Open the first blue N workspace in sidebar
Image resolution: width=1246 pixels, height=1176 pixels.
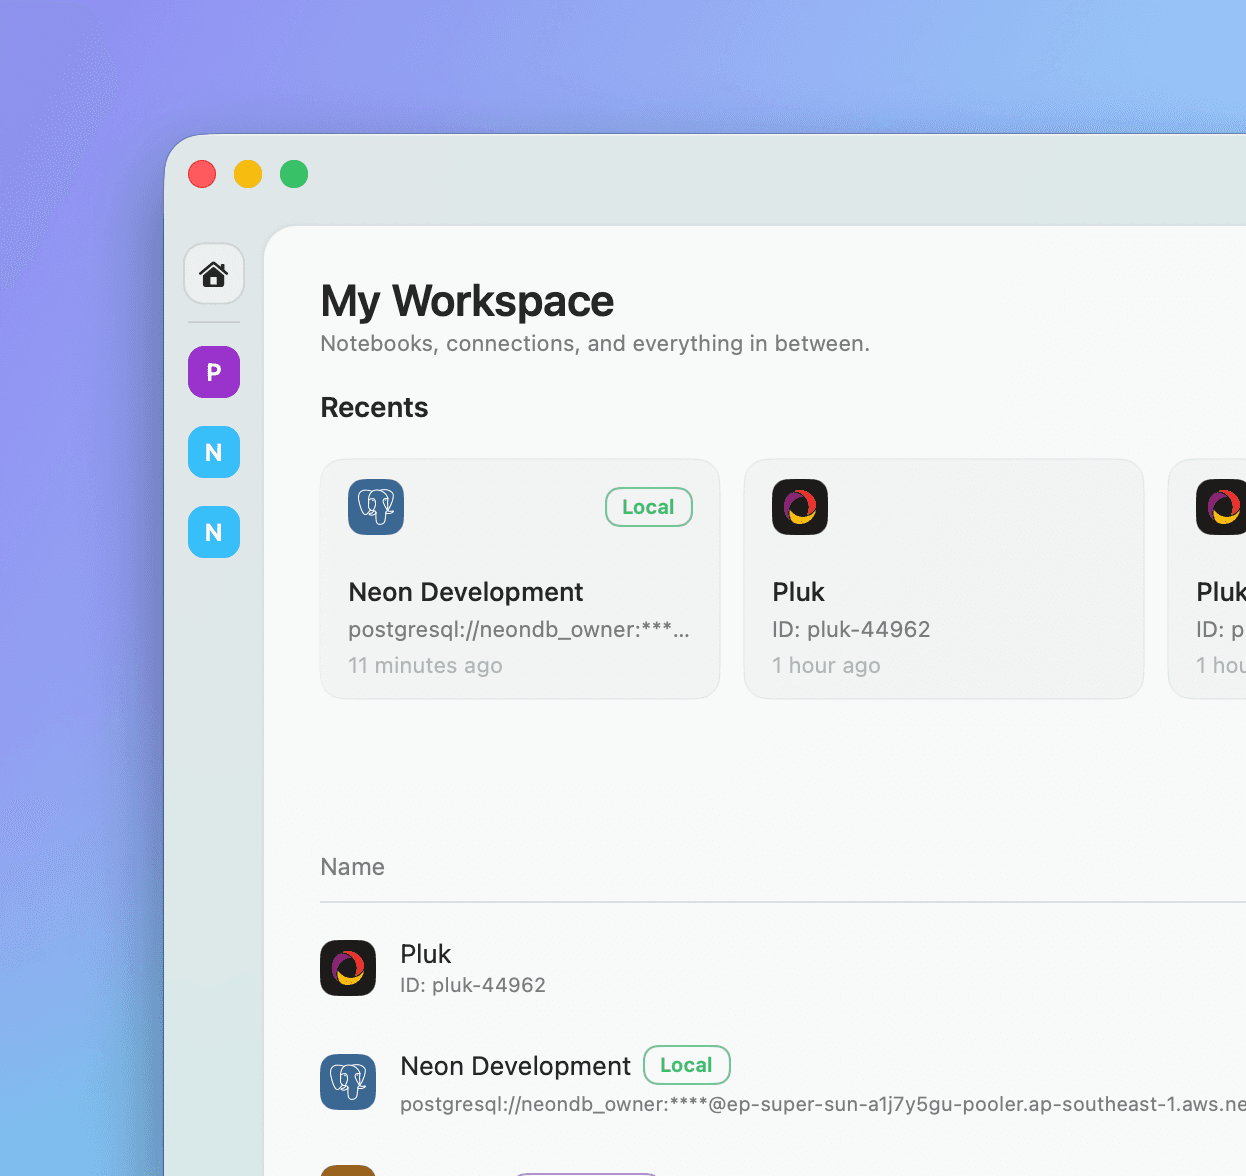click(213, 452)
